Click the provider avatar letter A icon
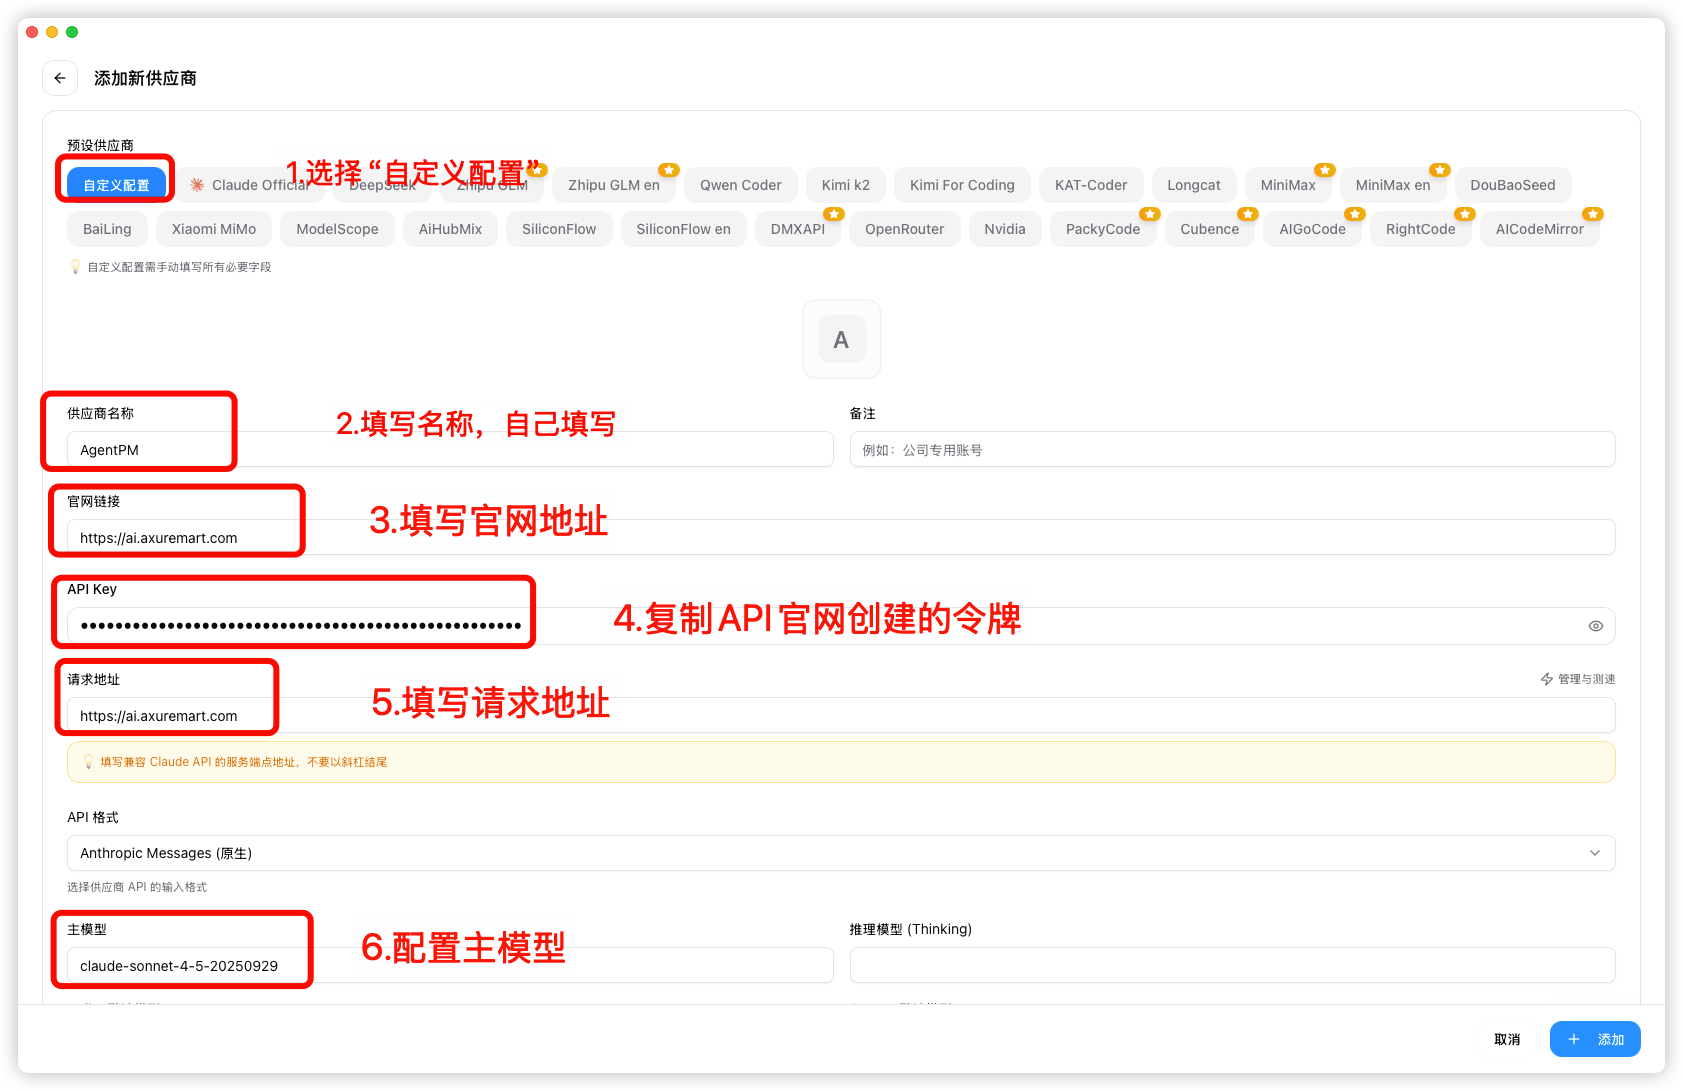Viewport: 1683px width, 1091px height. 841,340
